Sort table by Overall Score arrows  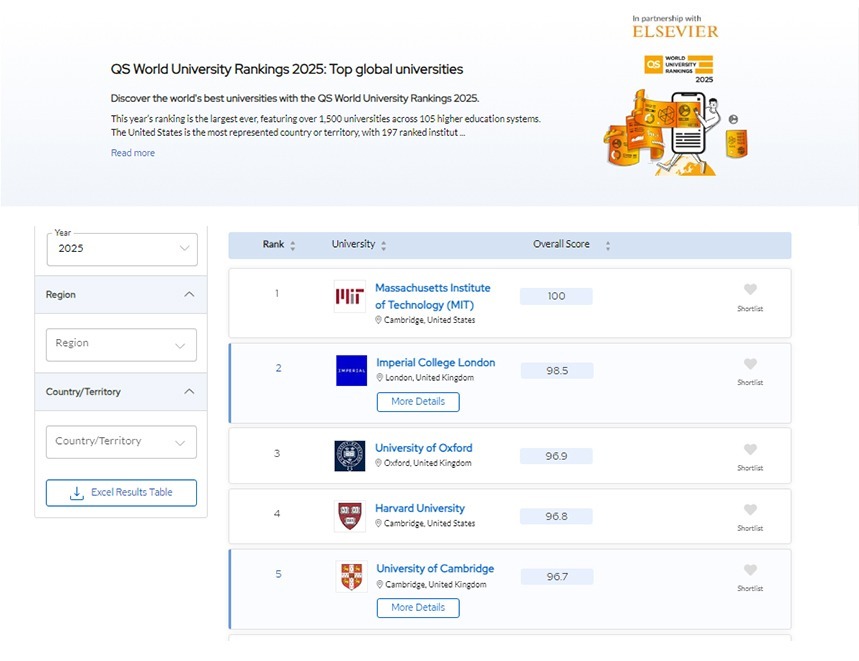[x=608, y=245]
